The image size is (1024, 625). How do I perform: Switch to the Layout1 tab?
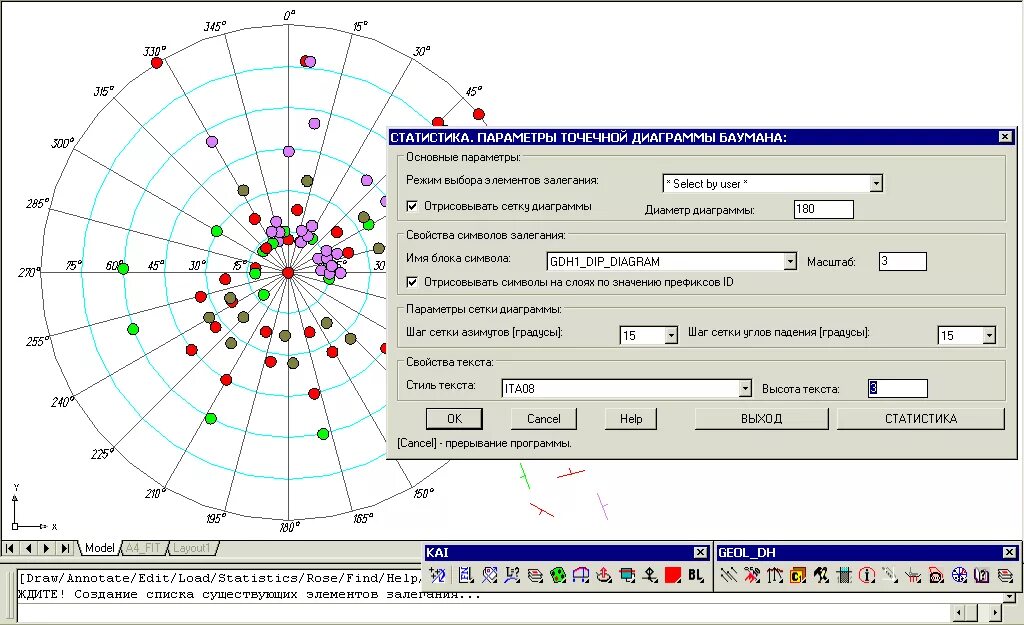[x=192, y=548]
